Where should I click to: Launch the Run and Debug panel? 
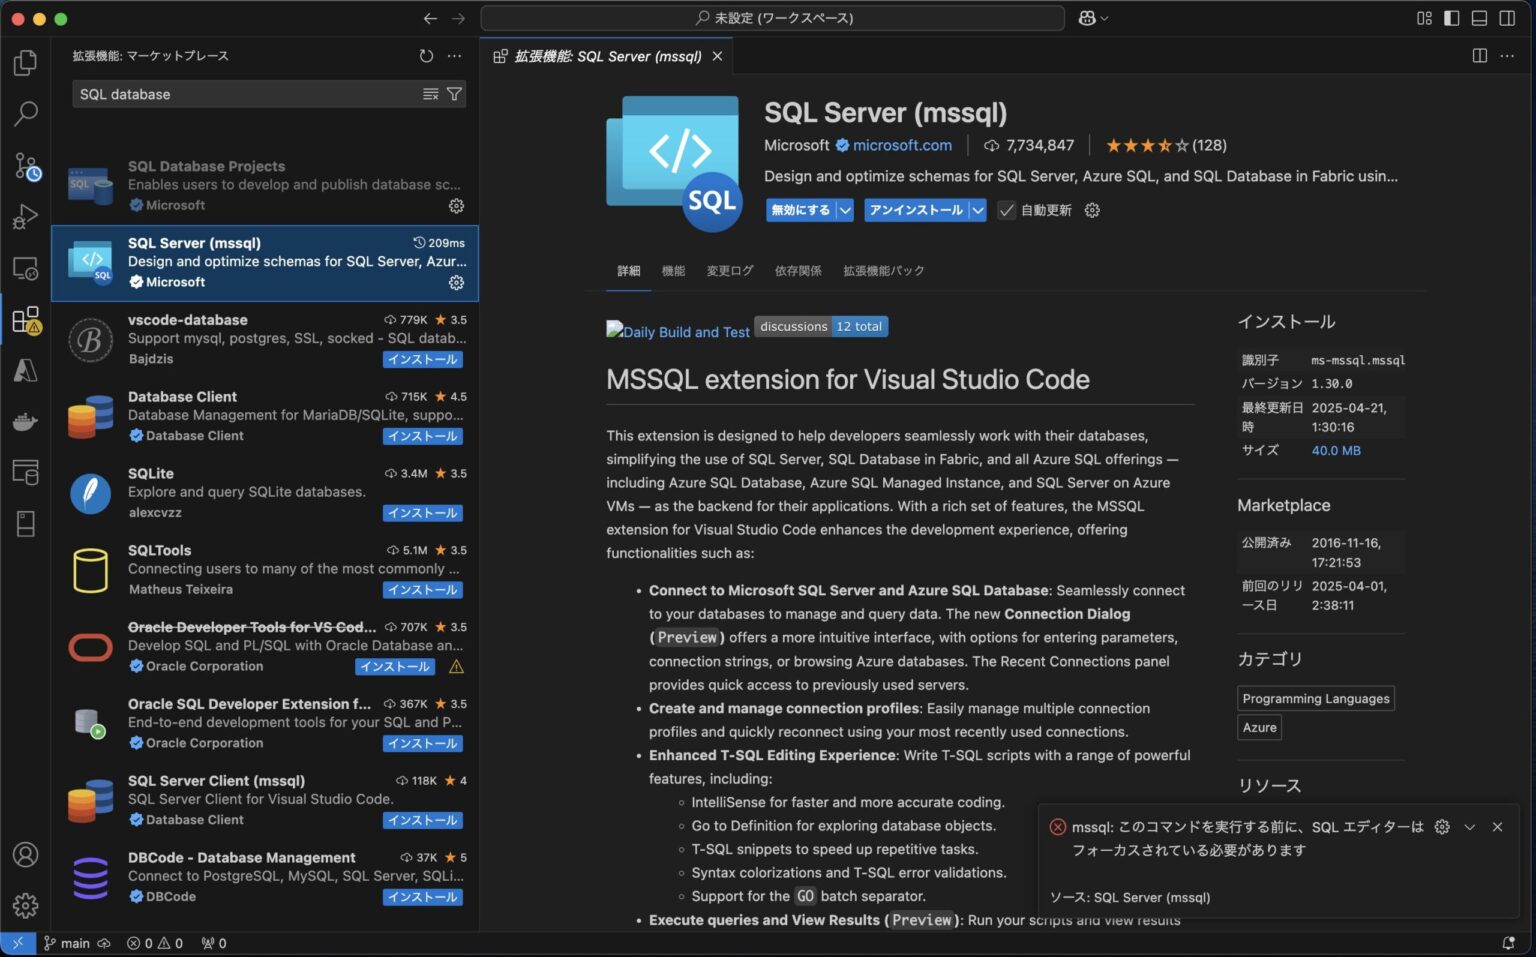click(25, 216)
